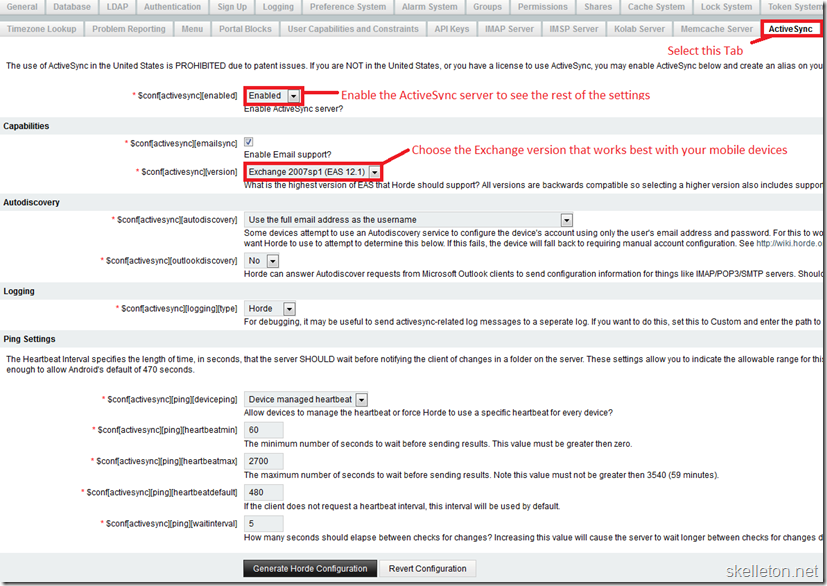827x586 pixels.
Task: Switch to the Portal Blocks tab
Action: [x=245, y=29]
